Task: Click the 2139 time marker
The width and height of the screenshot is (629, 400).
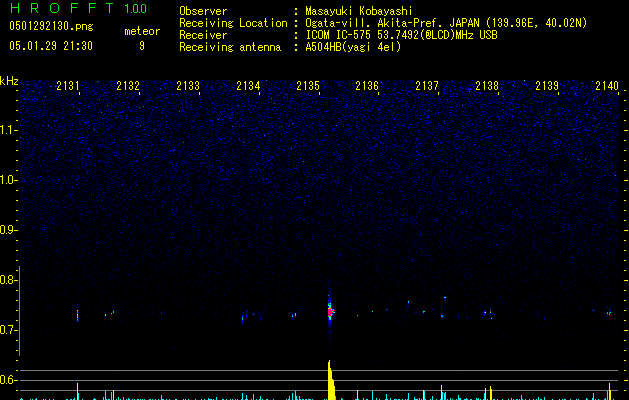Action: pos(547,86)
